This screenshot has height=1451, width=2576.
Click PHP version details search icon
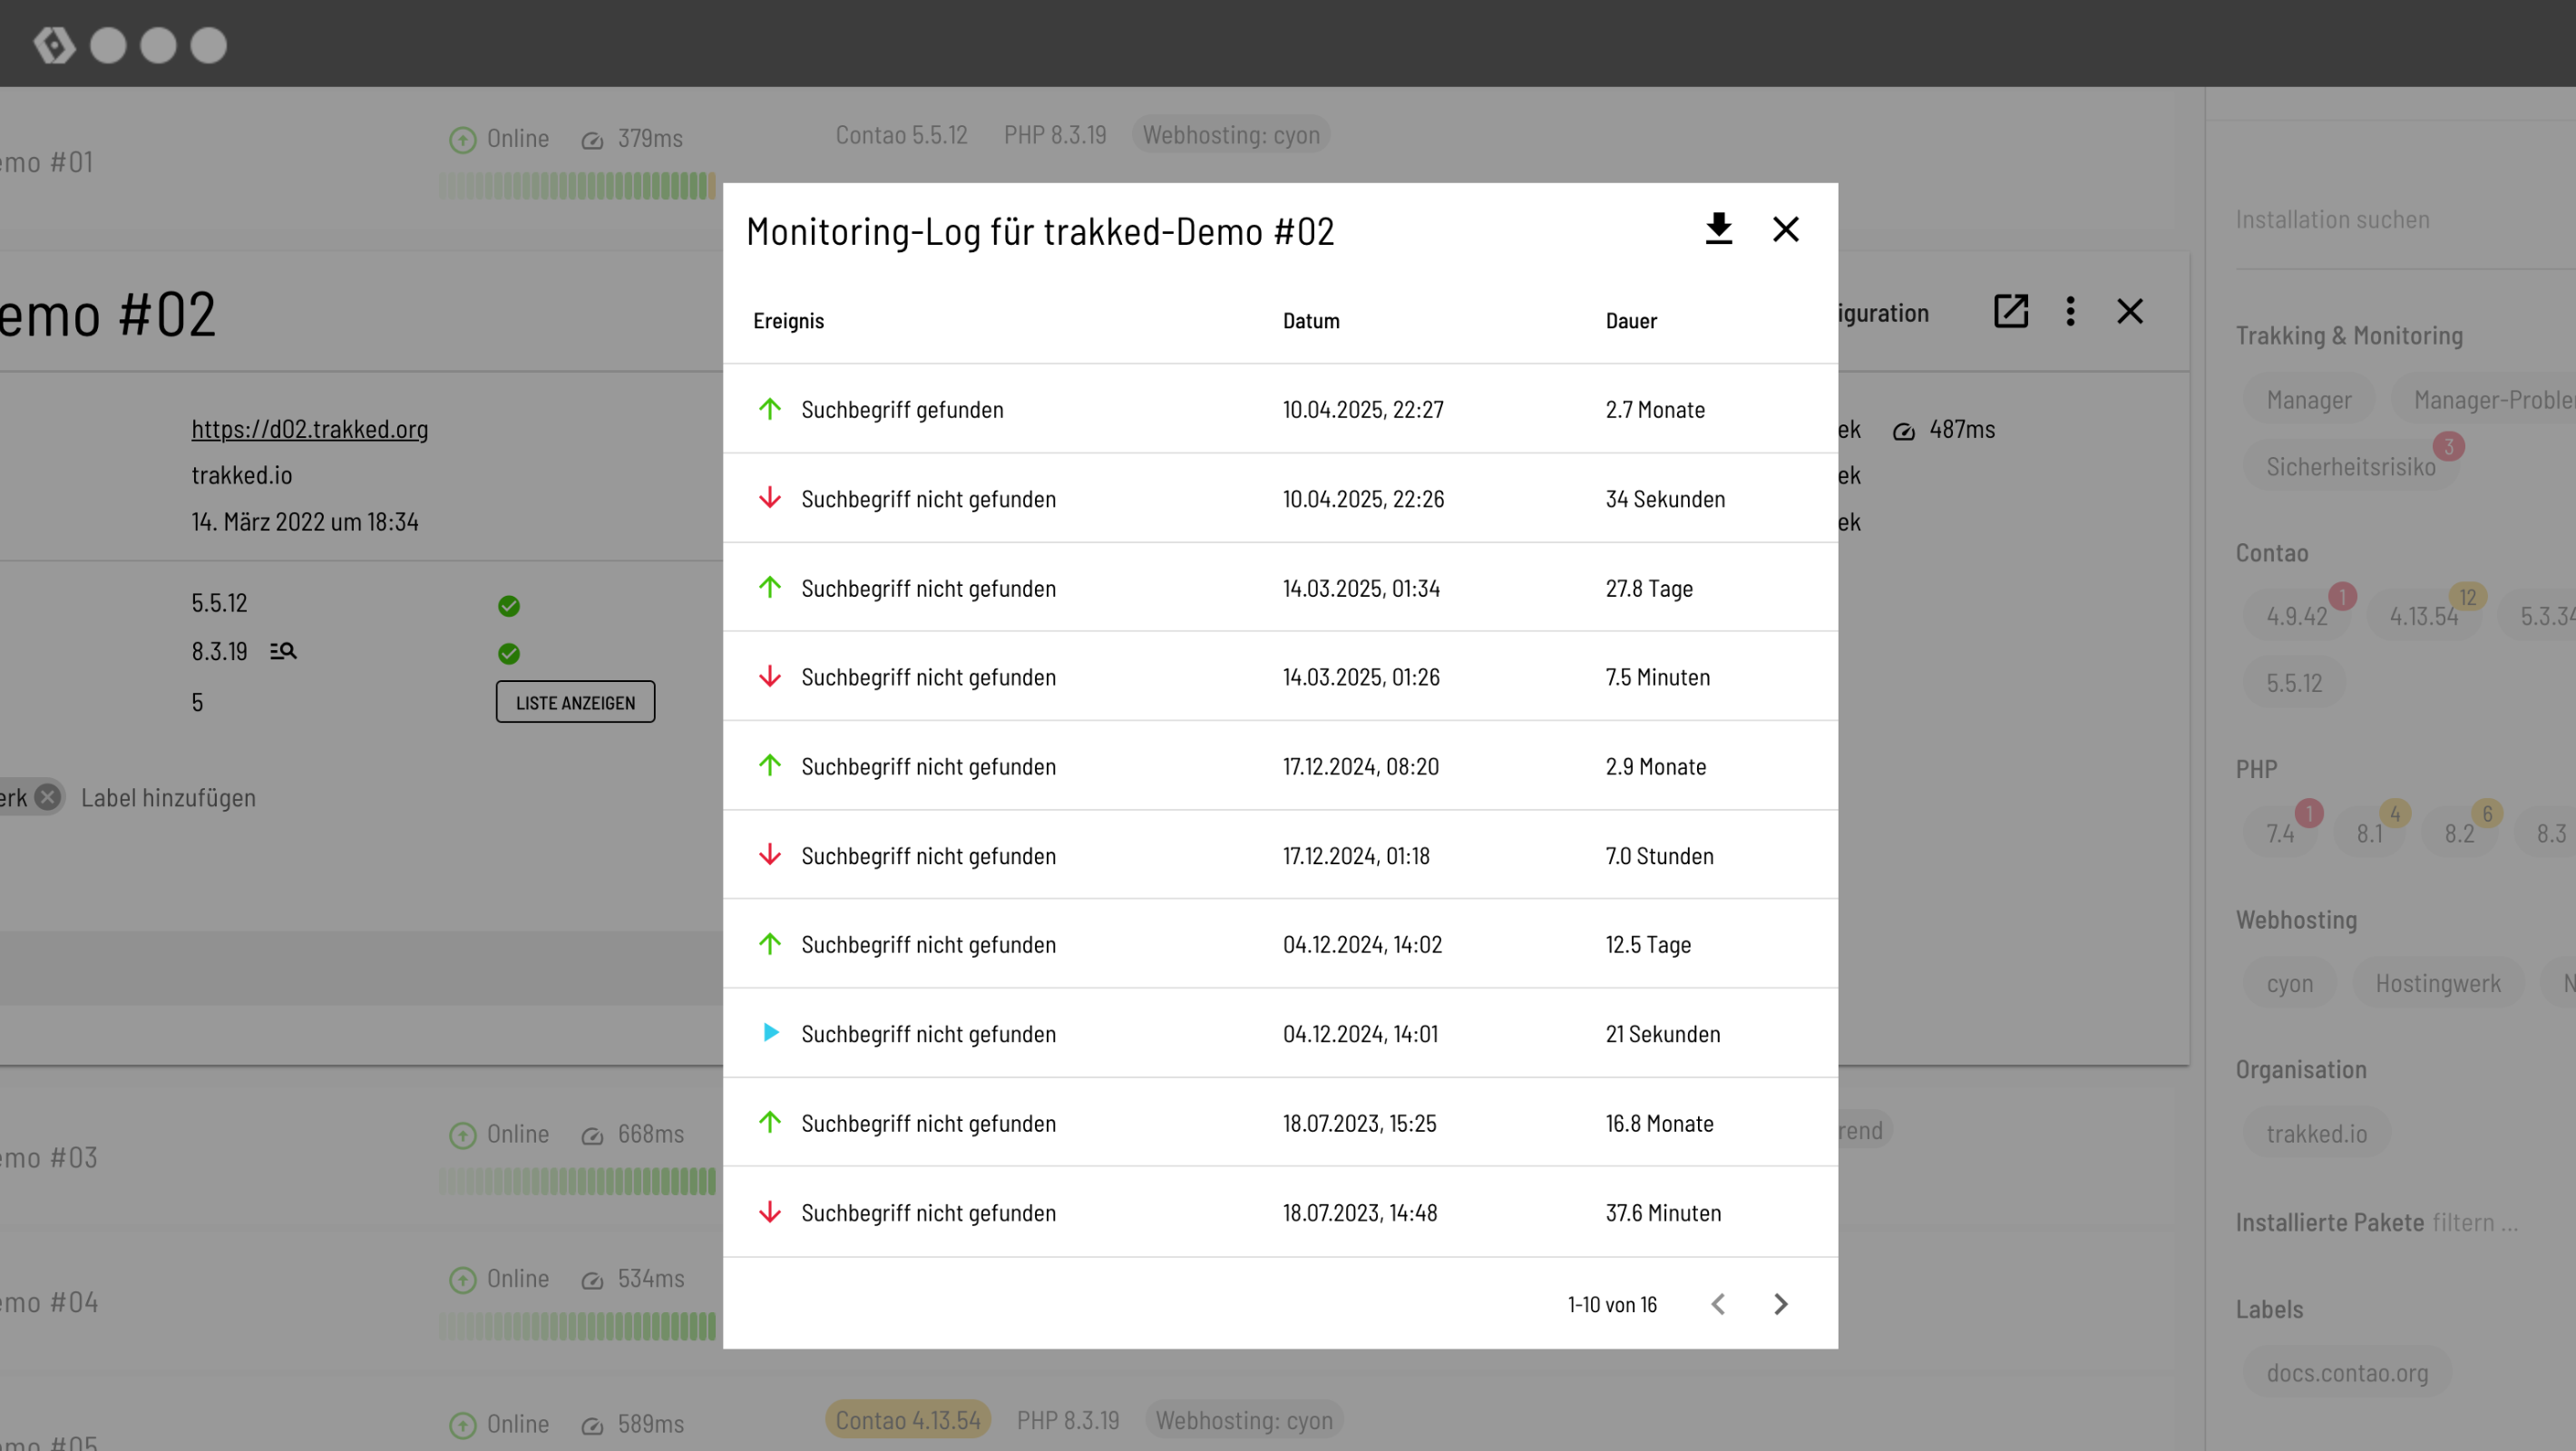[x=283, y=652]
